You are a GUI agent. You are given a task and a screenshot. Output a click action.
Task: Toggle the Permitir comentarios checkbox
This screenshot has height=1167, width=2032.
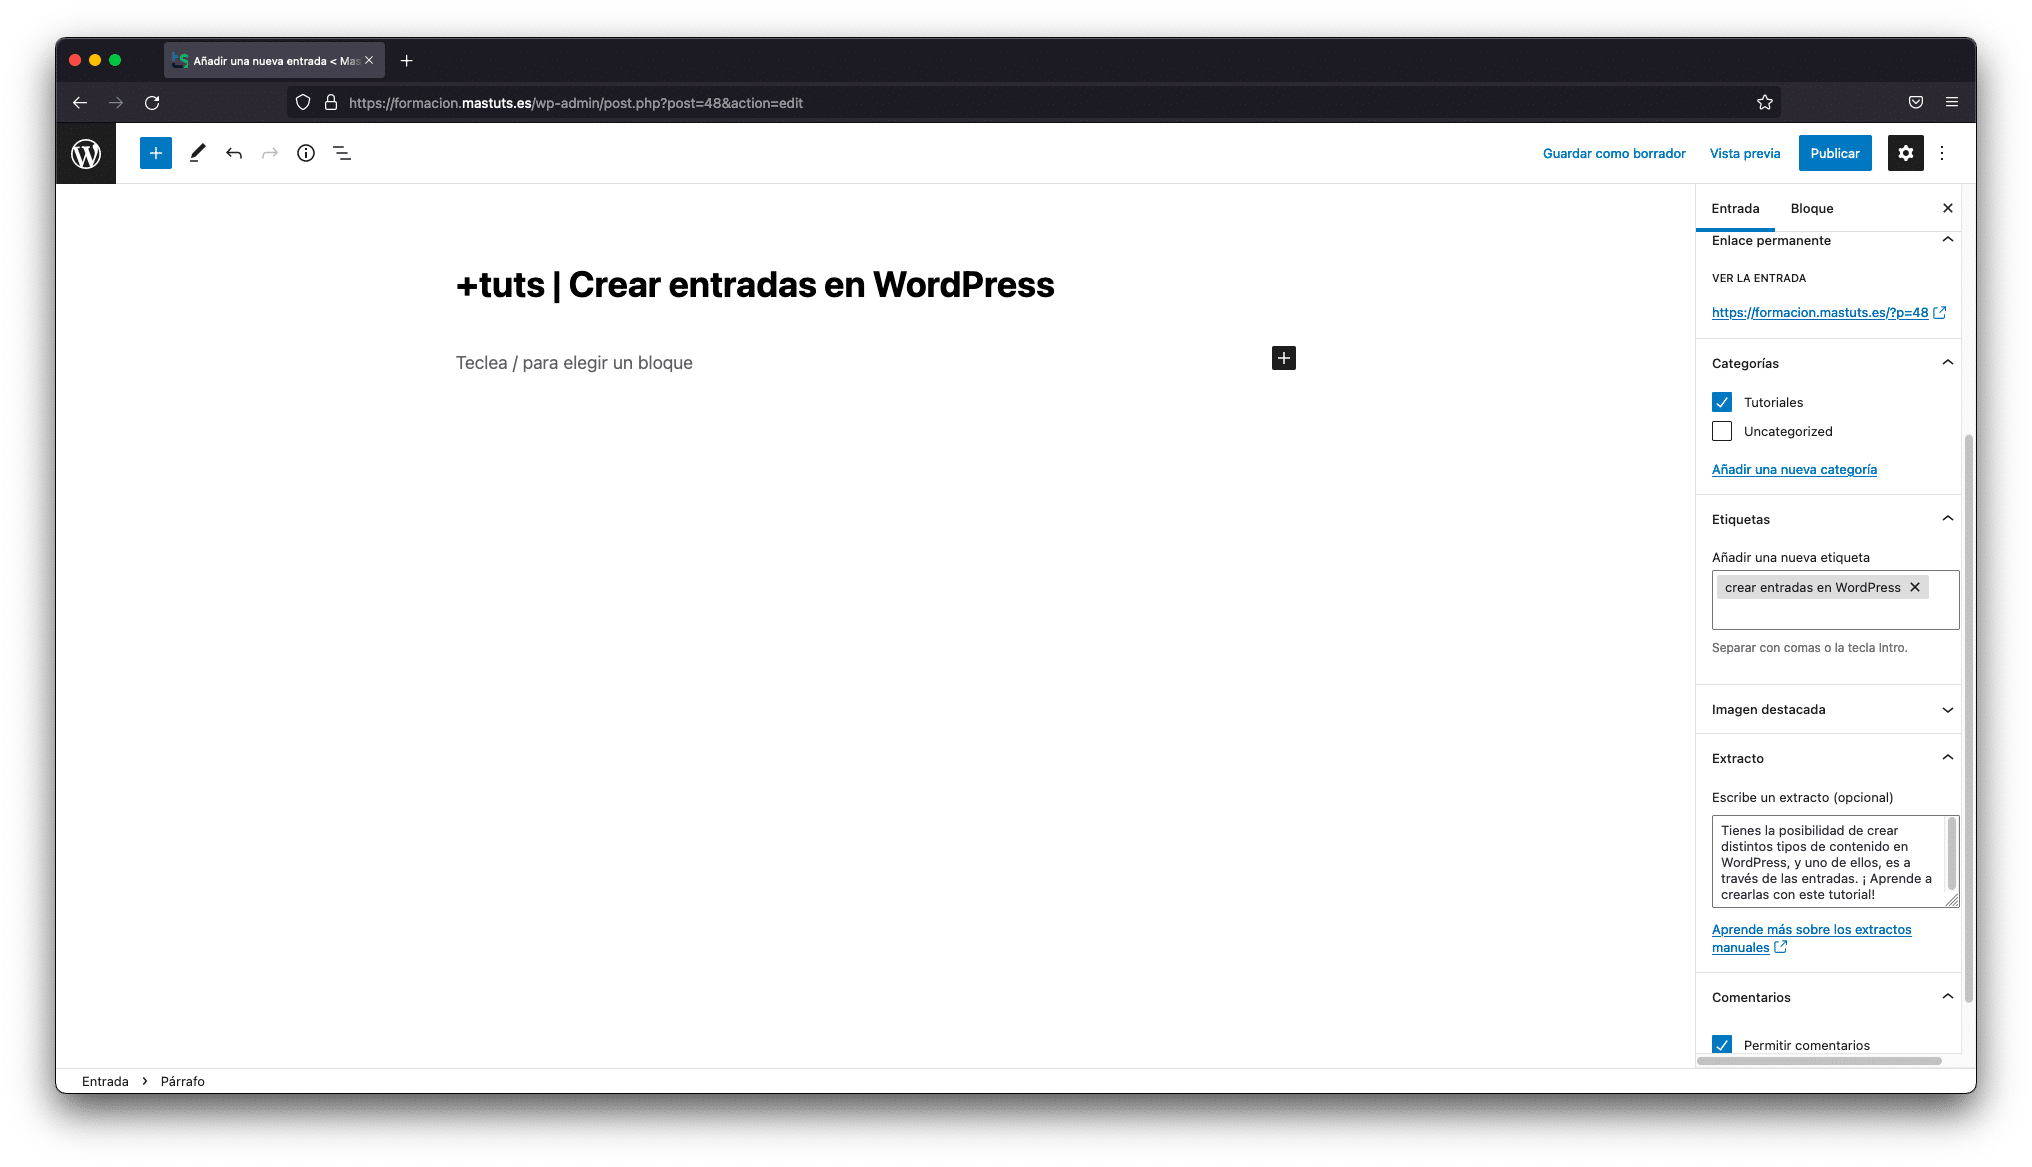pos(1722,1044)
